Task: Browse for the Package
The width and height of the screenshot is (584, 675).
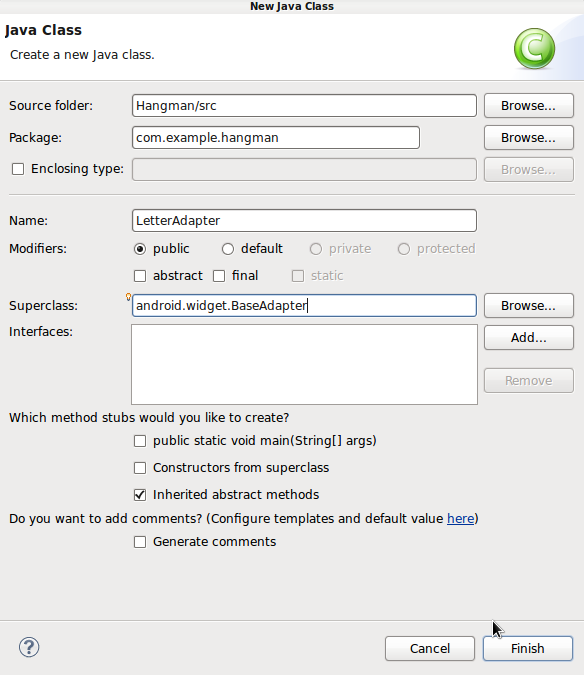Action: click(528, 137)
